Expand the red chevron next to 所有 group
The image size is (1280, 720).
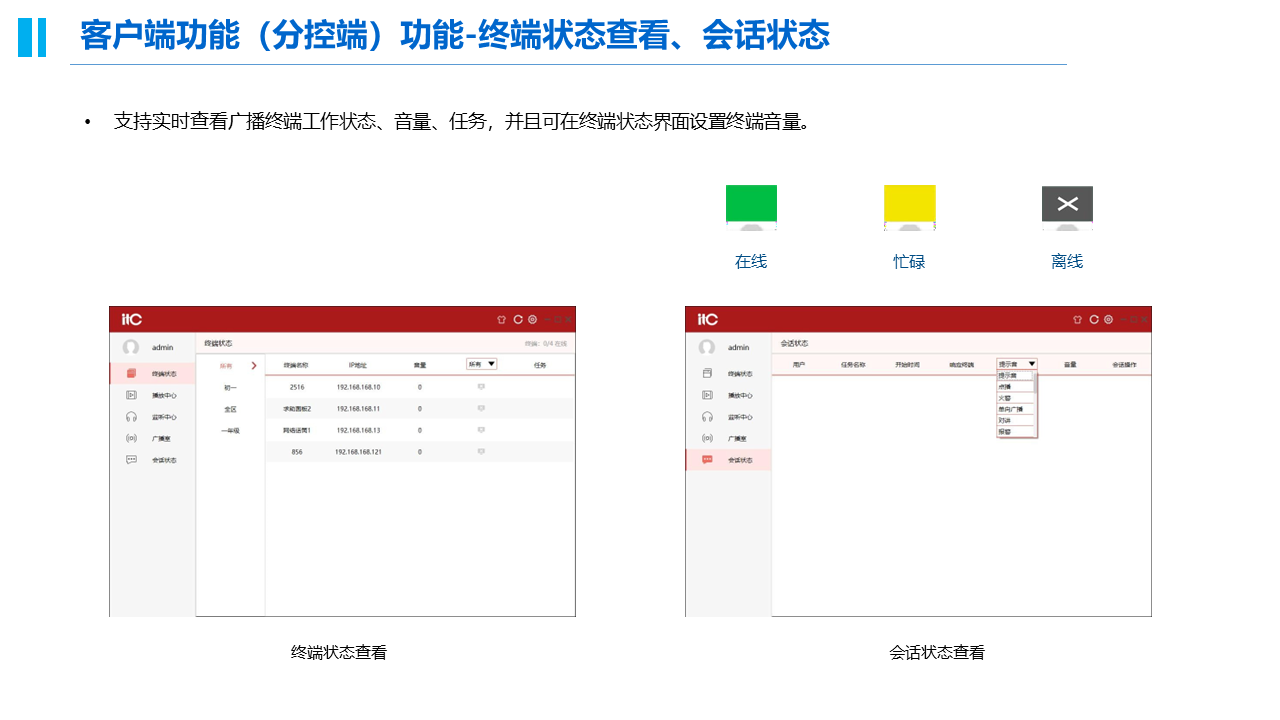click(254, 366)
